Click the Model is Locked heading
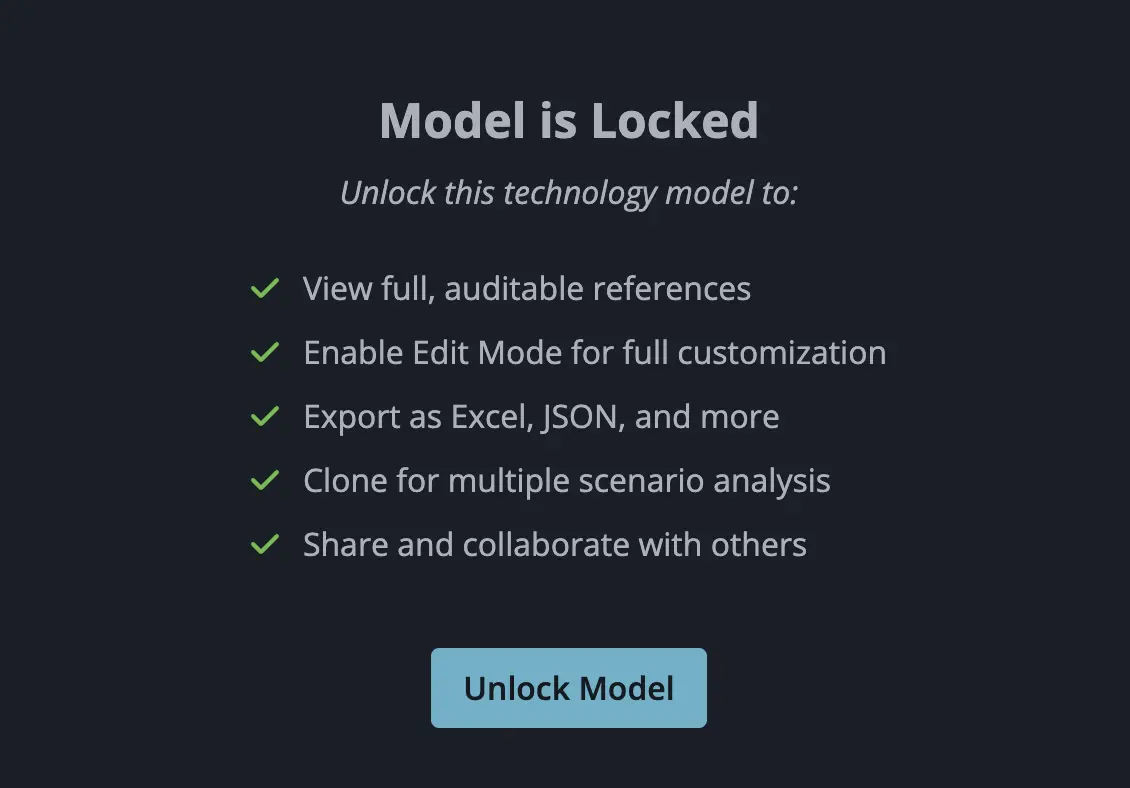This screenshot has width=1130, height=788. [568, 121]
